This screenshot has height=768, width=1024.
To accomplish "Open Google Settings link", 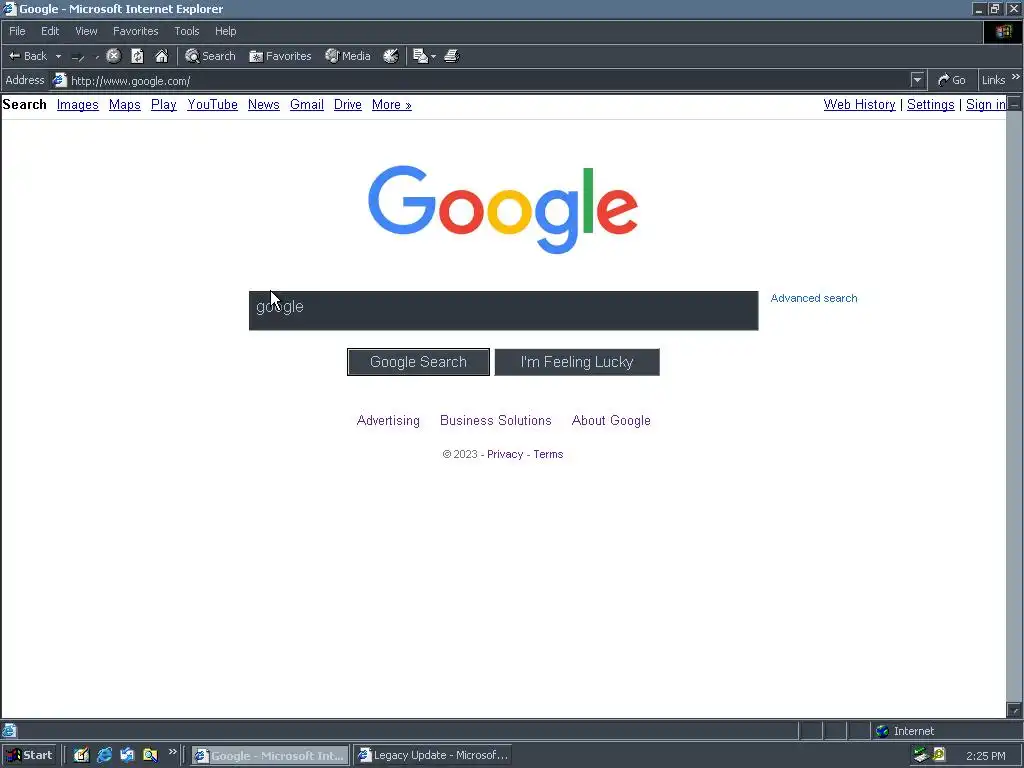I will point(931,104).
